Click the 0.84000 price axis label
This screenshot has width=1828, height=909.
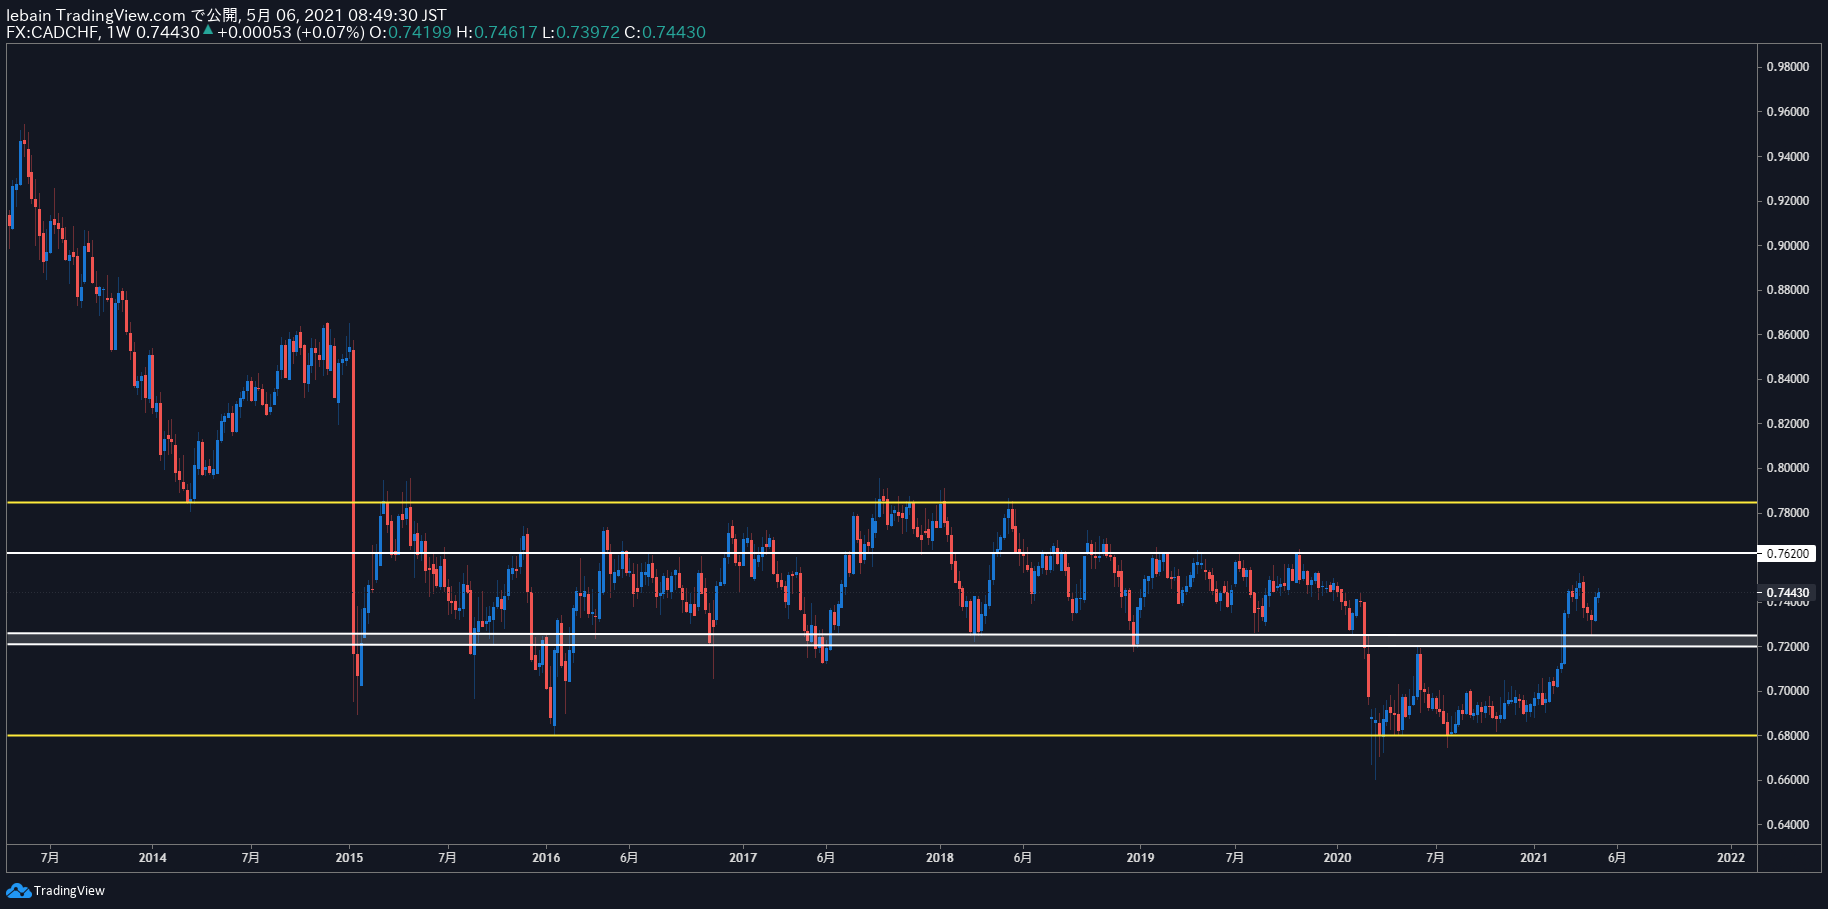click(x=1787, y=379)
